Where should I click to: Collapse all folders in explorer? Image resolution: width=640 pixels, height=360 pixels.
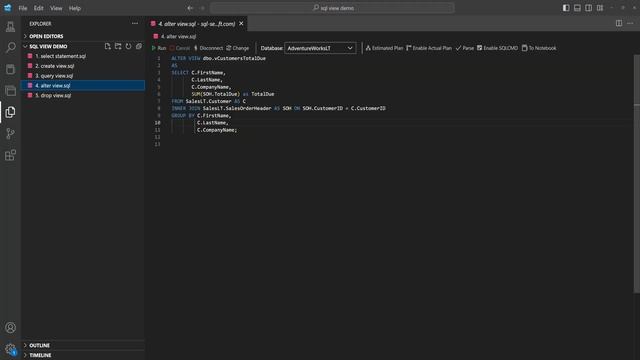(x=139, y=47)
